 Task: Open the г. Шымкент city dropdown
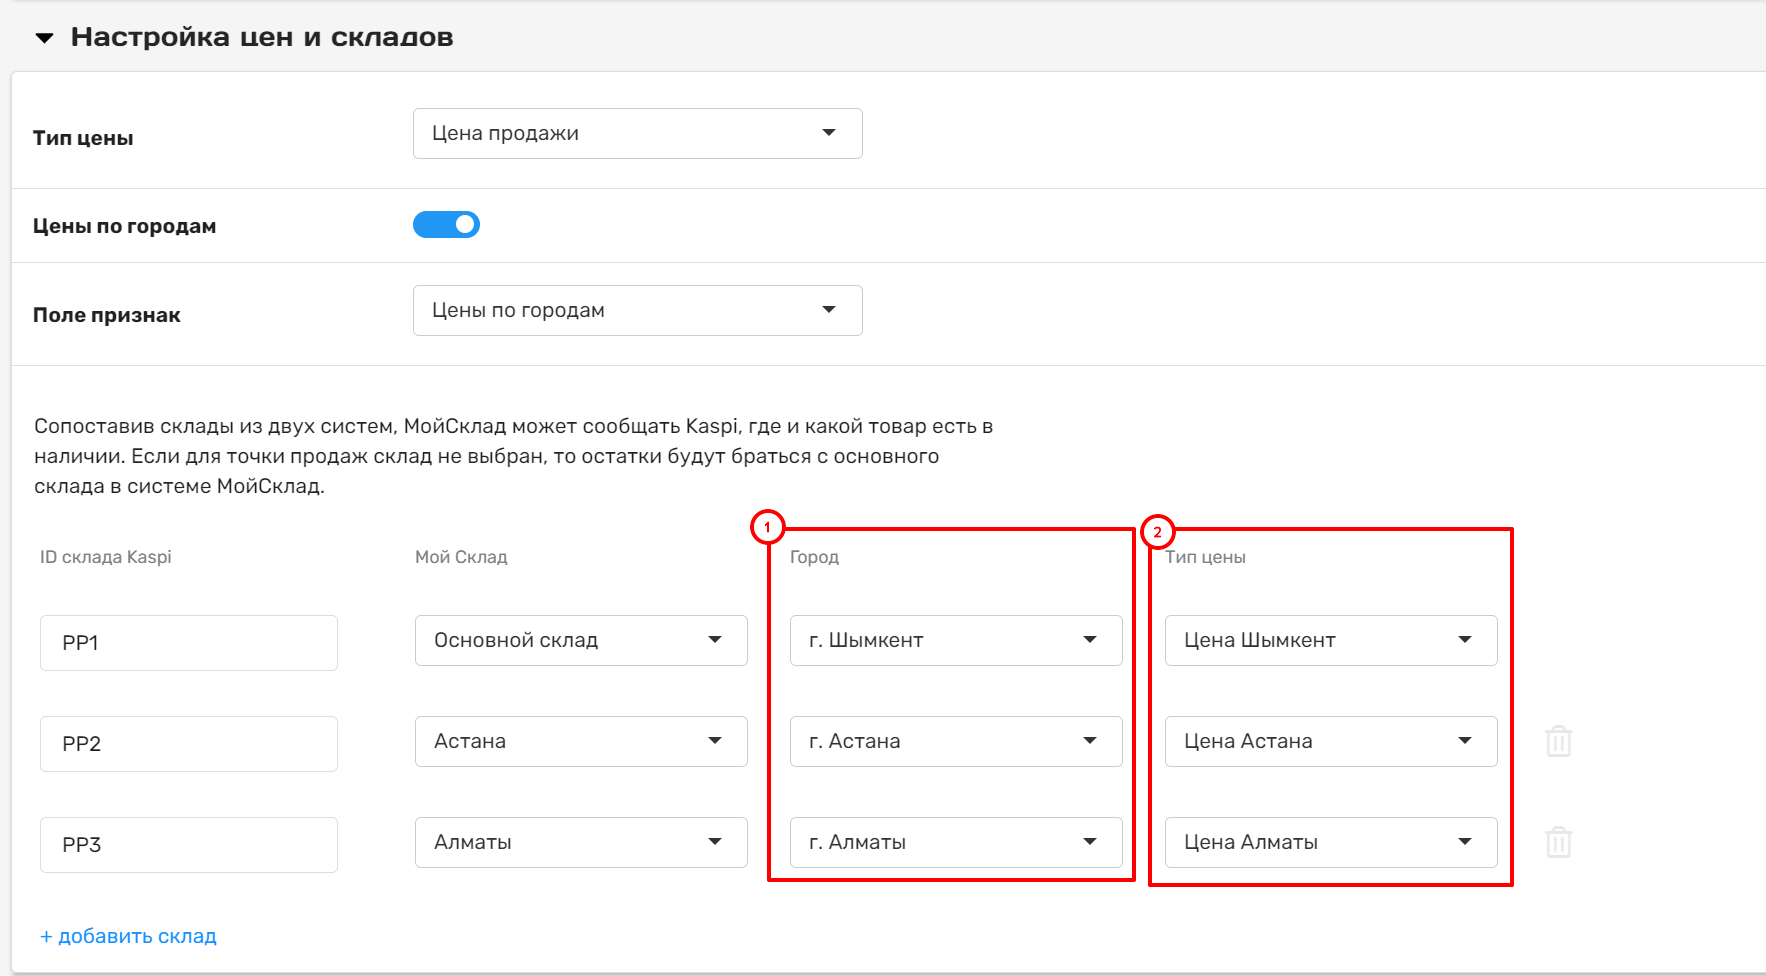(956, 640)
